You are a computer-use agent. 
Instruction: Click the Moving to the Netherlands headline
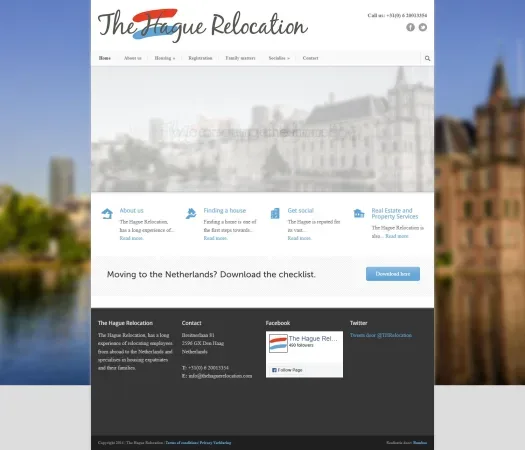[211, 274]
